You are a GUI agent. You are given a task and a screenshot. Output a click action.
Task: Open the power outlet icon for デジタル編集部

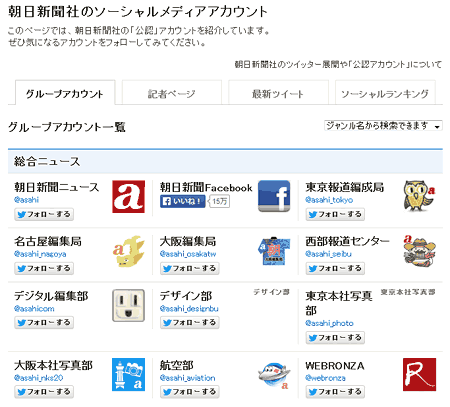pos(128,305)
